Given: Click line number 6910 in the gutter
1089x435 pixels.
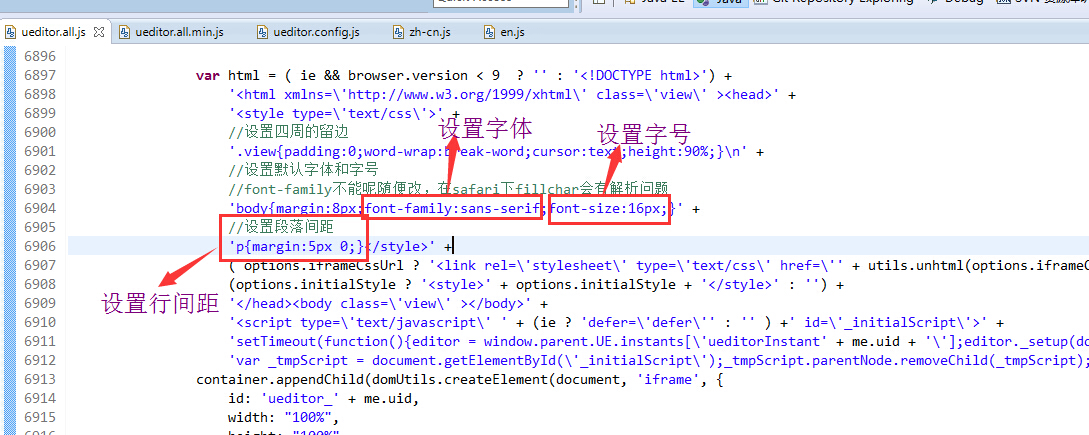Looking at the screenshot, I should 40,322.
